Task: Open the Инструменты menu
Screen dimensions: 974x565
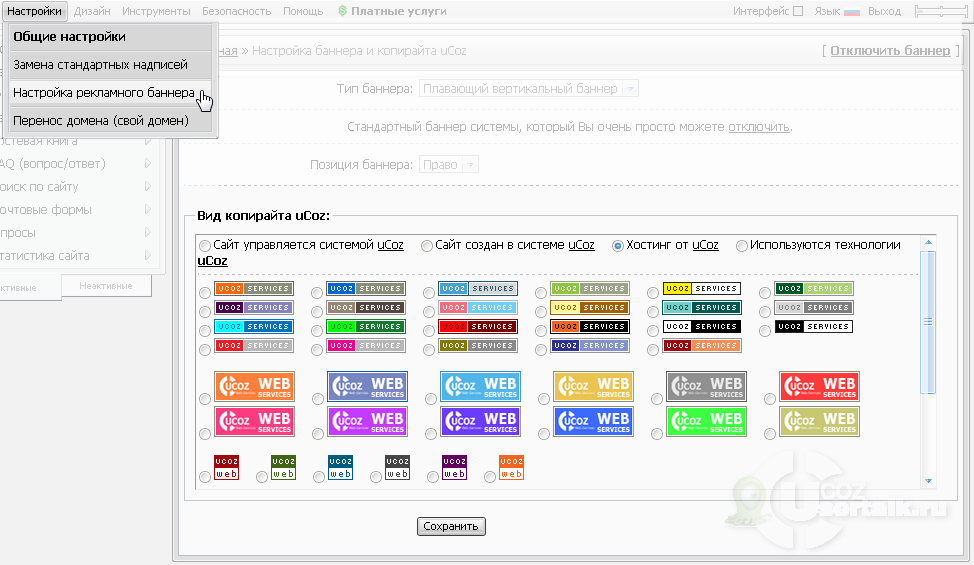Action: click(156, 11)
